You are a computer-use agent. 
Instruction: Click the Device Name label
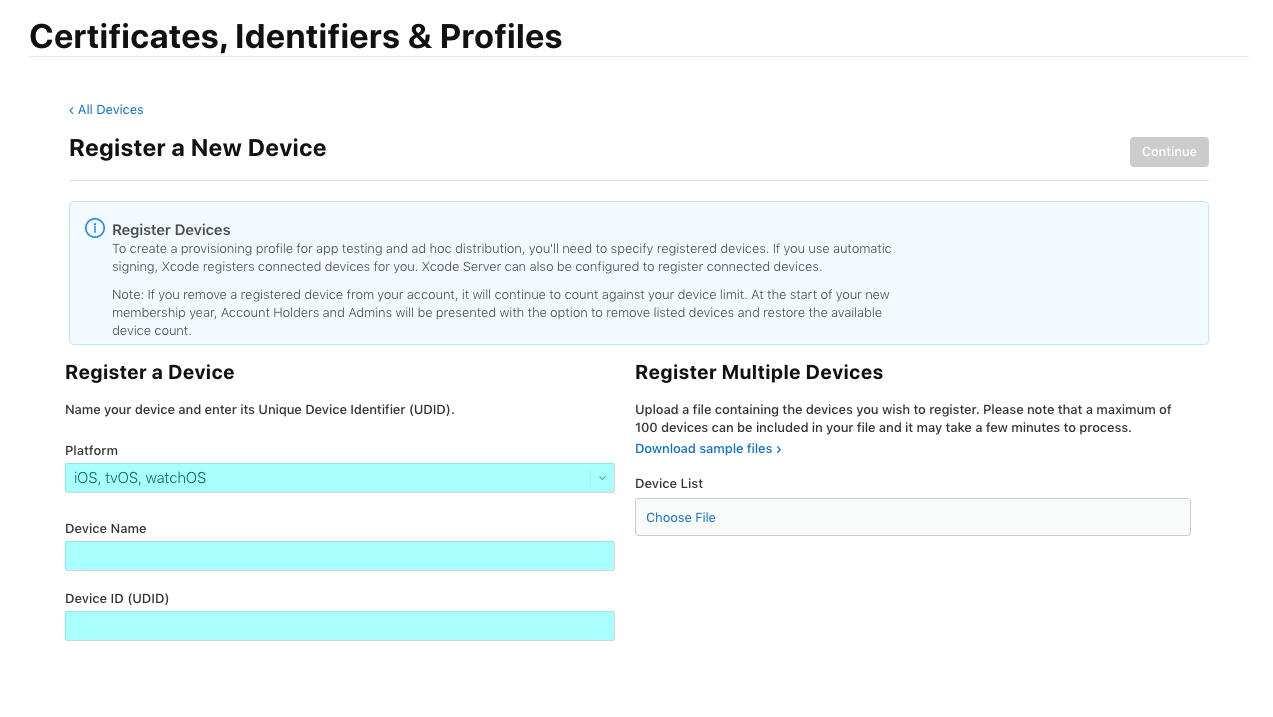[x=105, y=529]
